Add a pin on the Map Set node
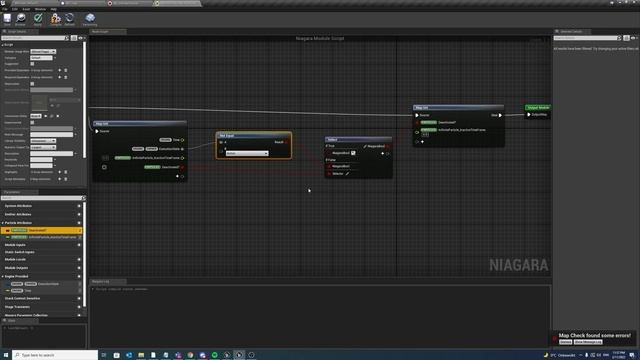The width and height of the screenshot is (640, 360). (x=422, y=142)
